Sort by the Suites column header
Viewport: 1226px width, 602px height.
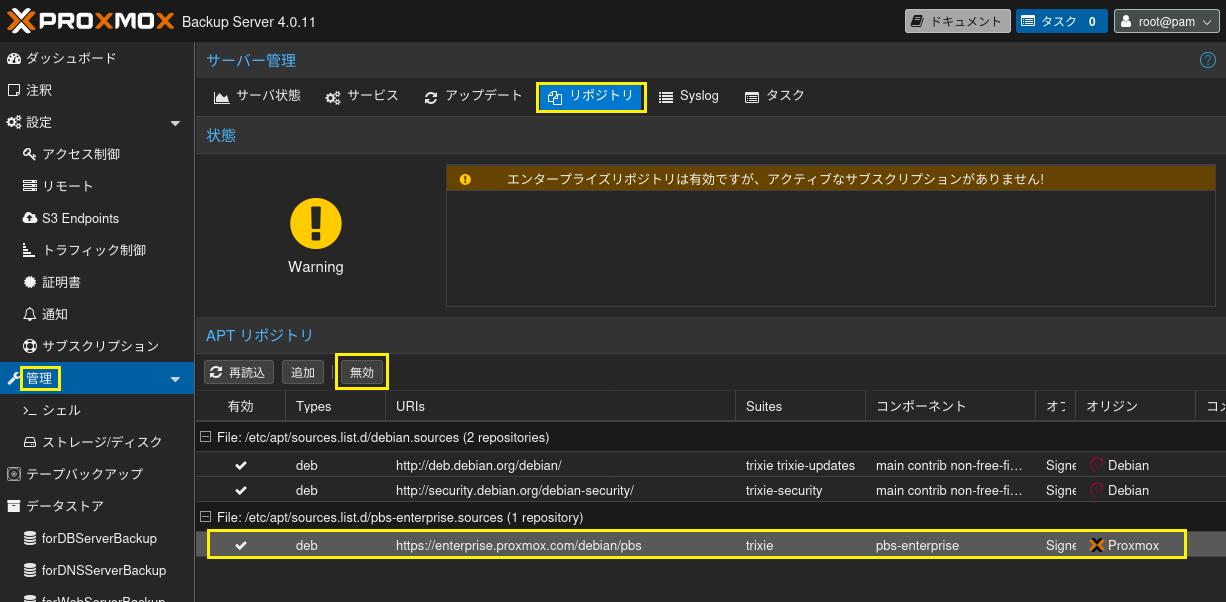pyautogui.click(x=800, y=406)
